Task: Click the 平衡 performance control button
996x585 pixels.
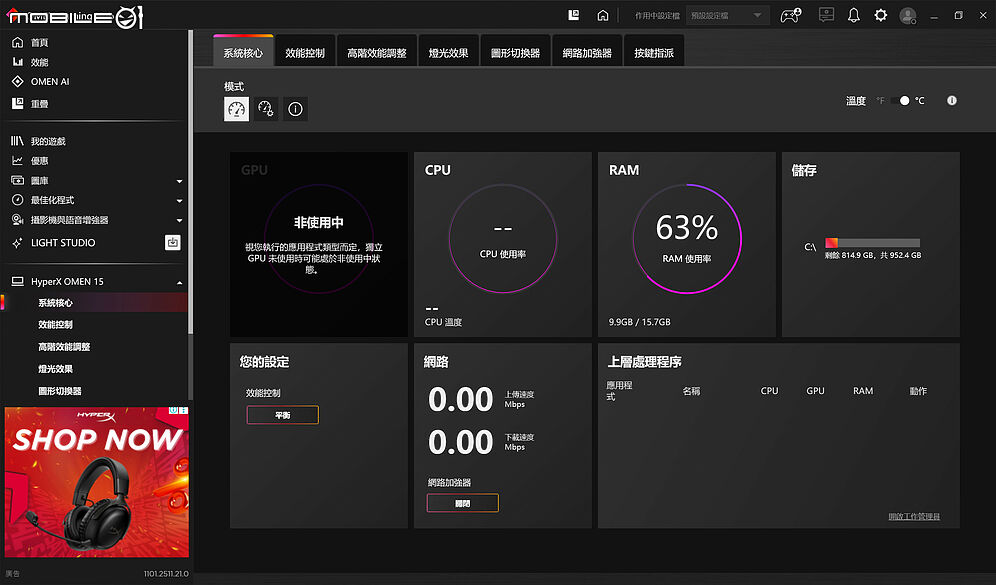Action: pyautogui.click(x=283, y=415)
